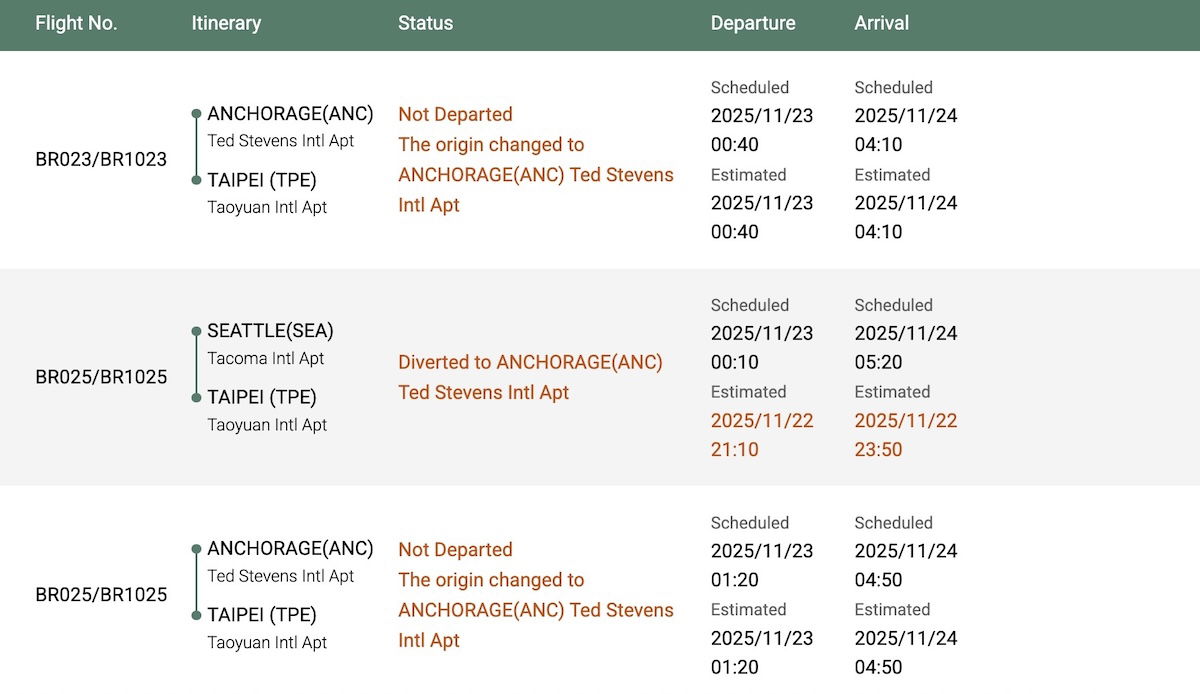Click the BR025/BR1025 flight number of the Seattle flight

pos(101,377)
